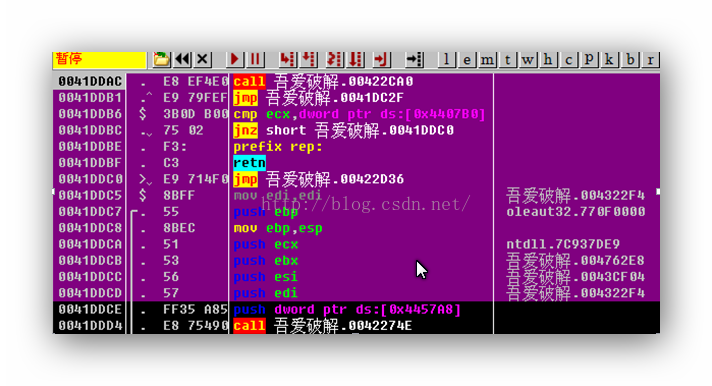The height and width of the screenshot is (386, 712).
Task: Click the Step over icon
Action: [309, 59]
